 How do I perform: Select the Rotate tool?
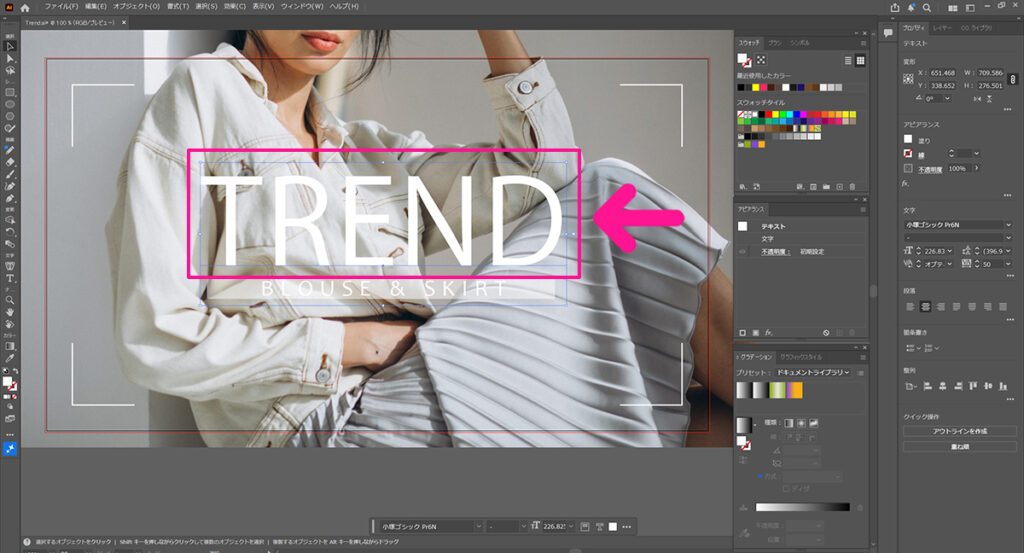10,232
